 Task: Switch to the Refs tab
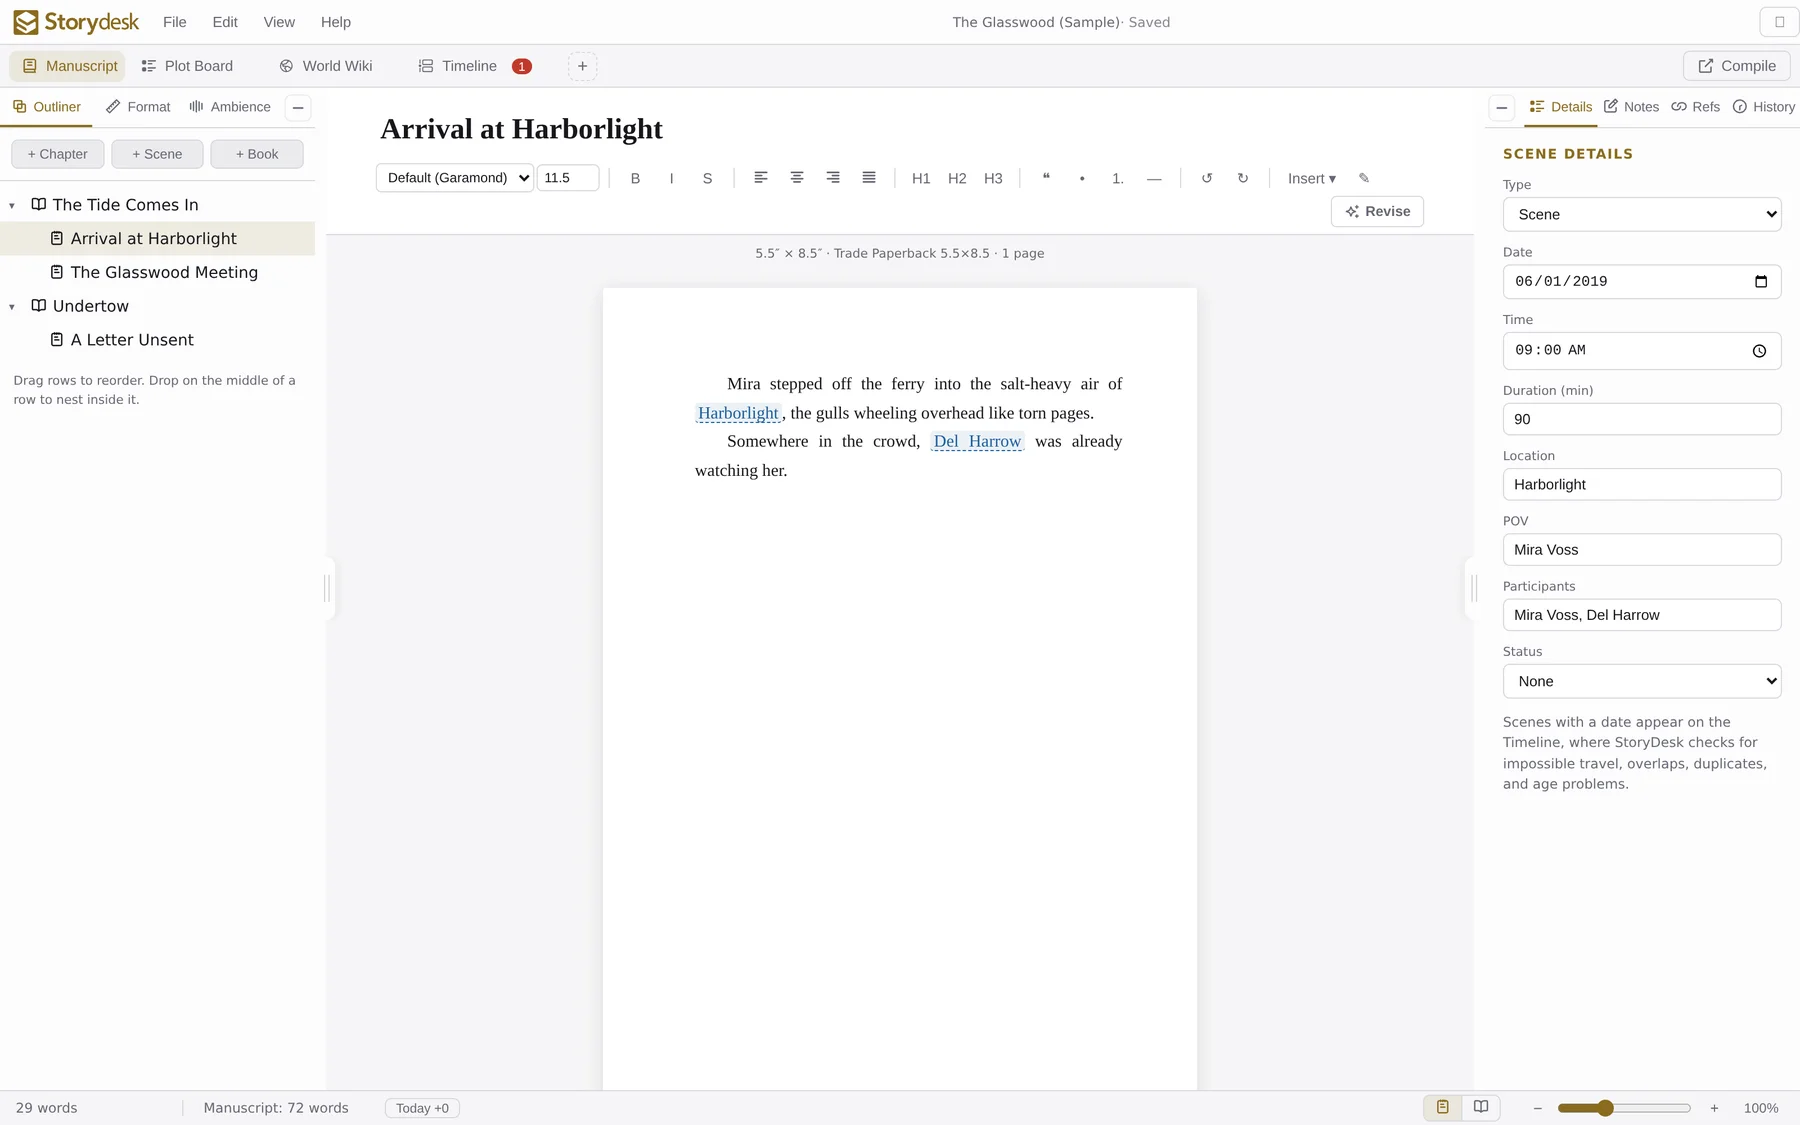[x=1695, y=107]
